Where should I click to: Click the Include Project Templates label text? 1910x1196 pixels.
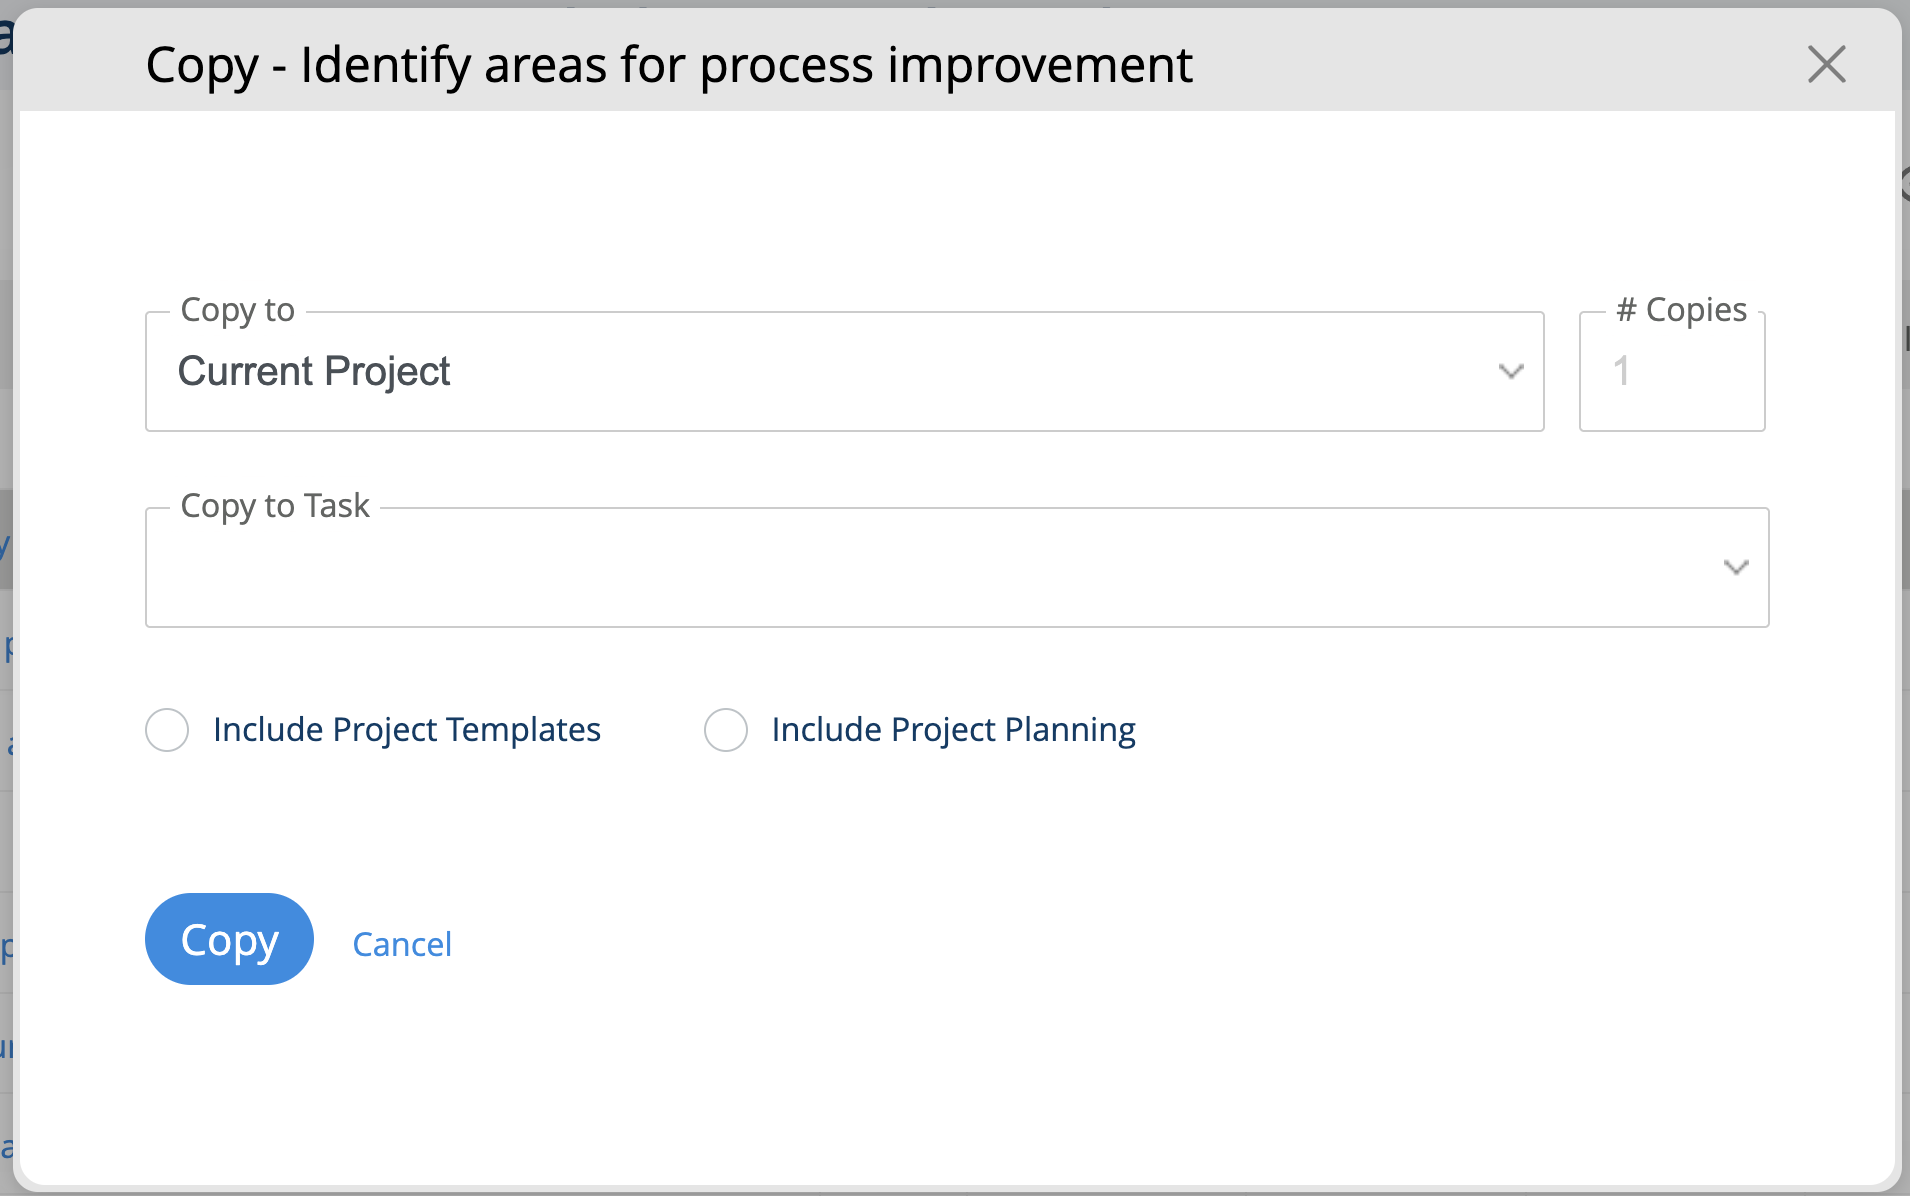(406, 730)
